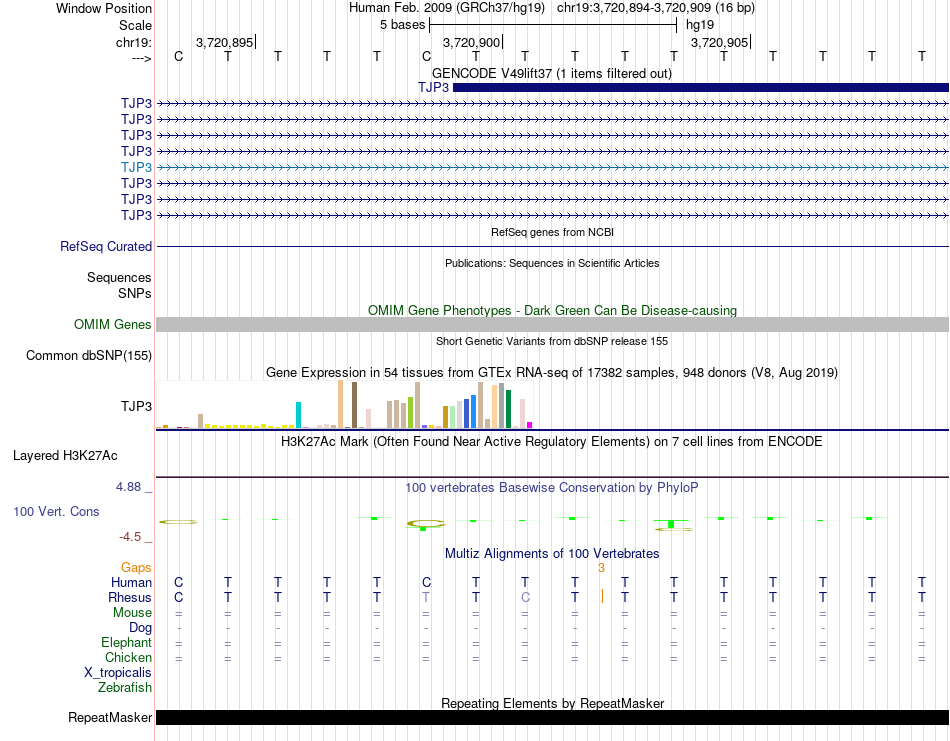Click the Window Position track label
Image resolution: width=950 pixels, height=741 pixels.
104,8
